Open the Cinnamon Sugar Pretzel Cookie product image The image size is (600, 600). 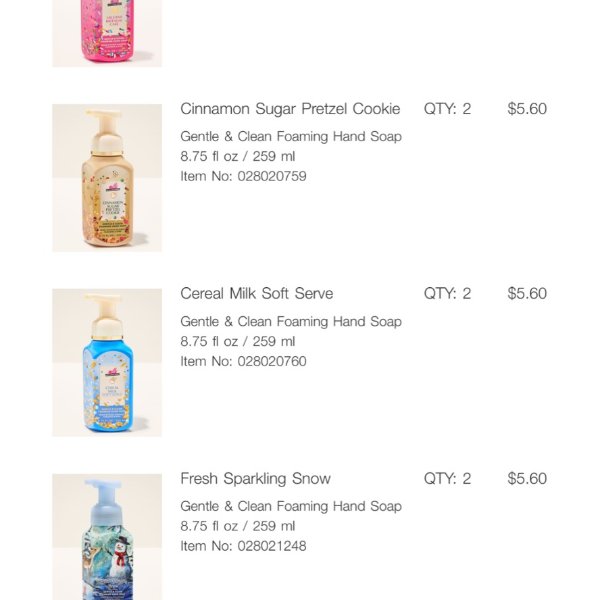coord(107,178)
